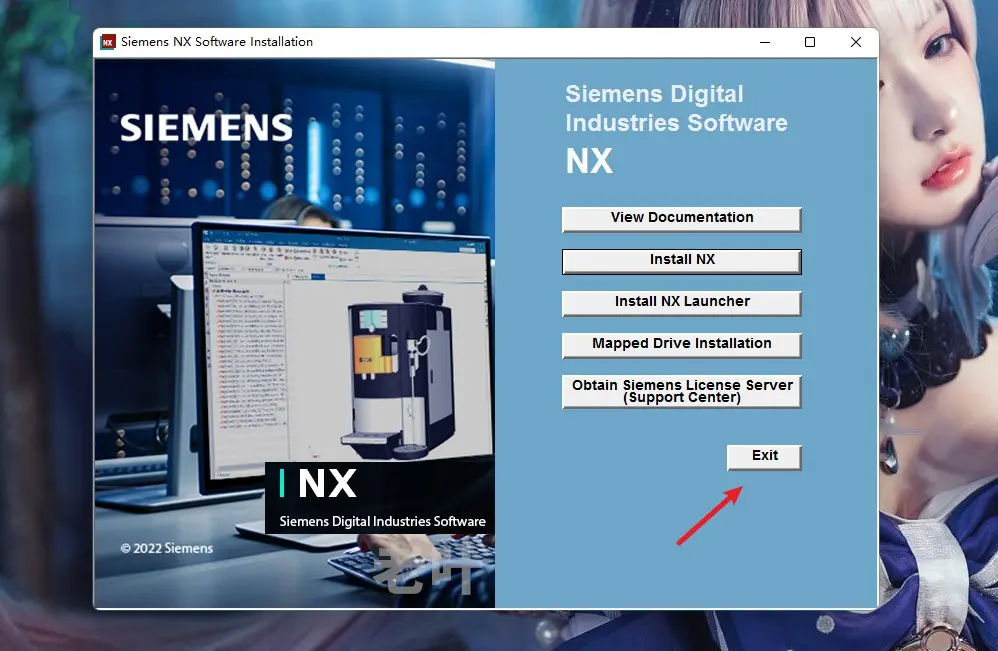Maximize the NX installation window
This screenshot has width=998, height=651.
810,42
